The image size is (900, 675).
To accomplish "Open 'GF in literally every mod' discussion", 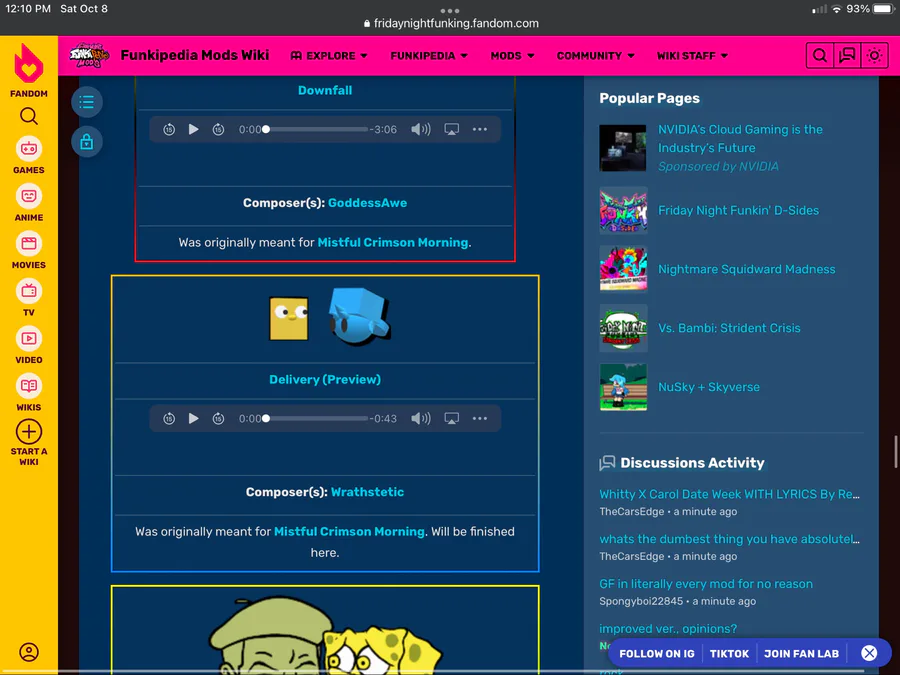I will [x=706, y=584].
